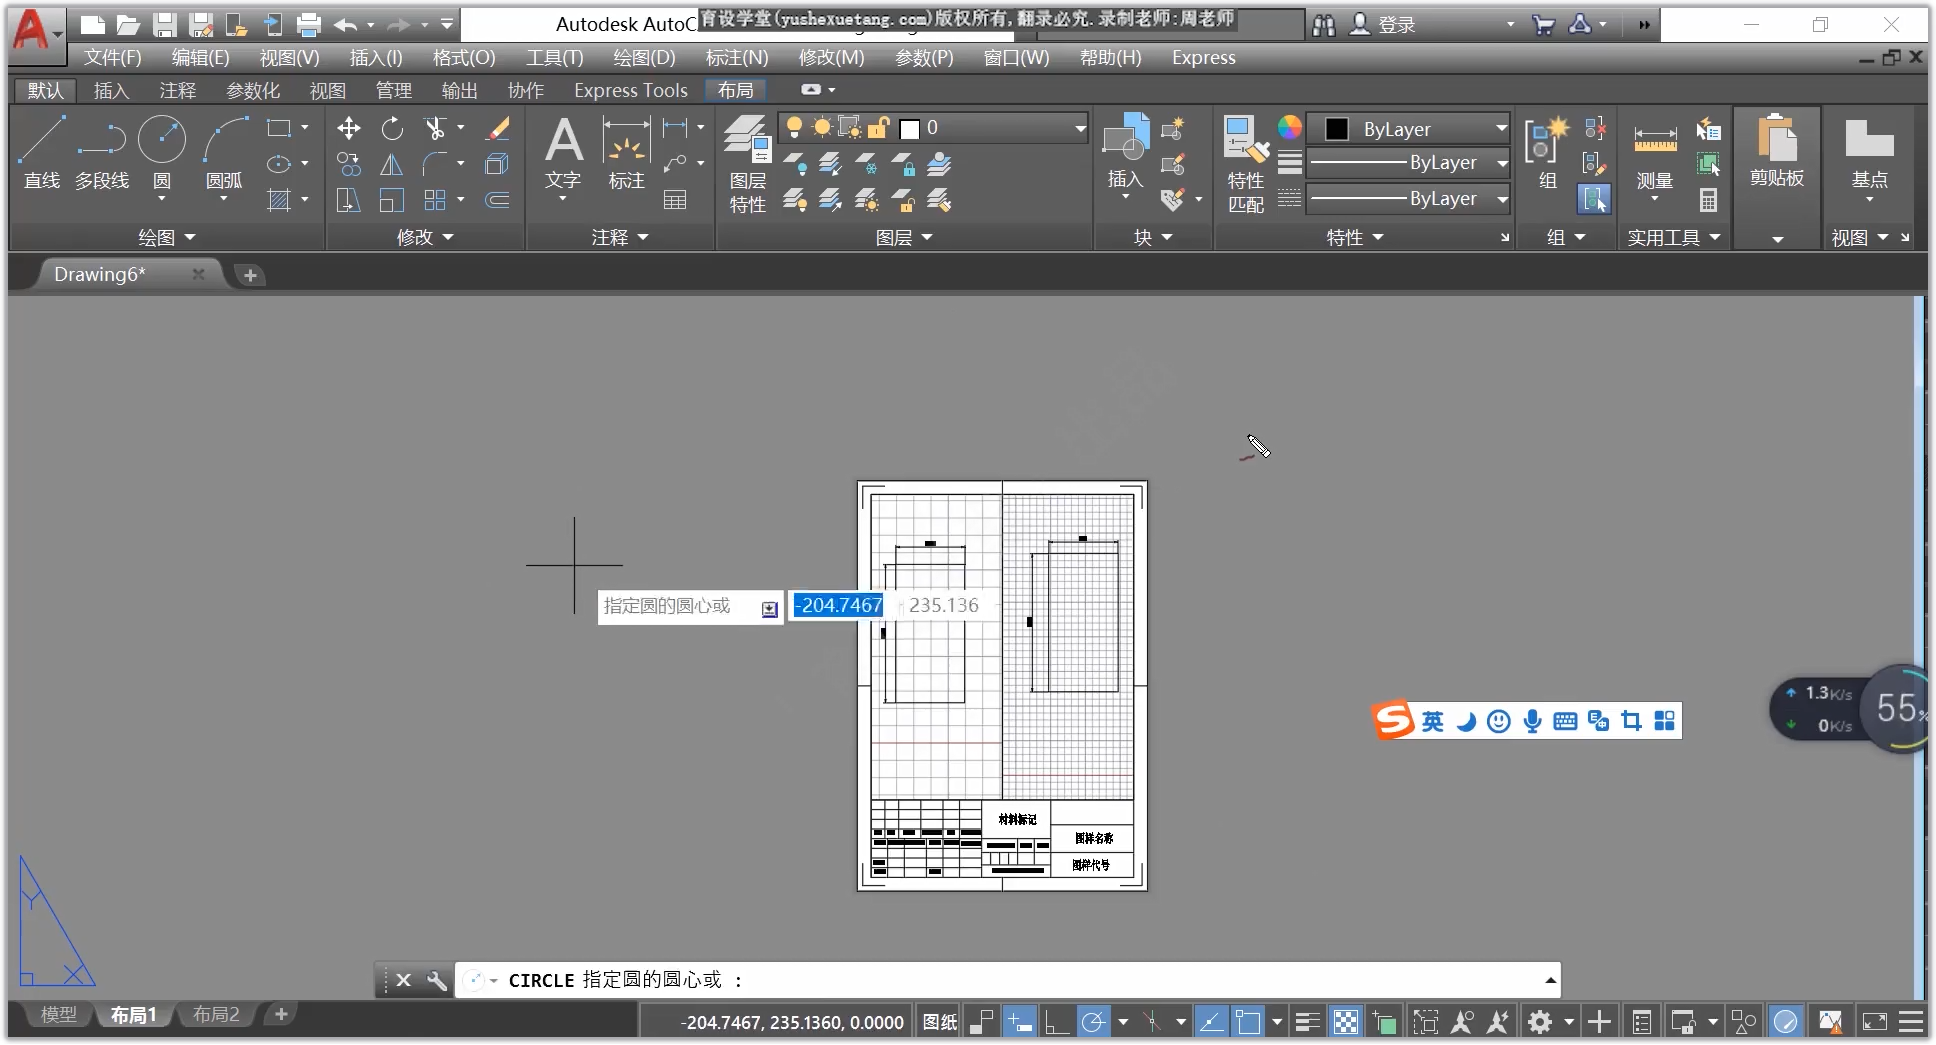Click the Undo arrow in quick access toolbar
The image size is (1936, 1045).
point(345,25)
